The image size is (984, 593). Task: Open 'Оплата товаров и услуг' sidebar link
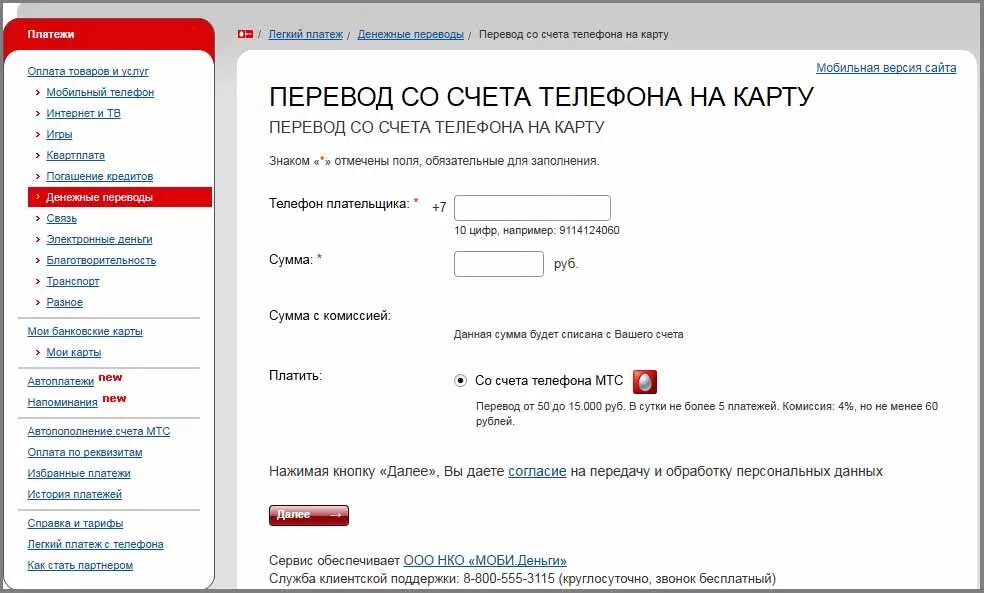[88, 72]
